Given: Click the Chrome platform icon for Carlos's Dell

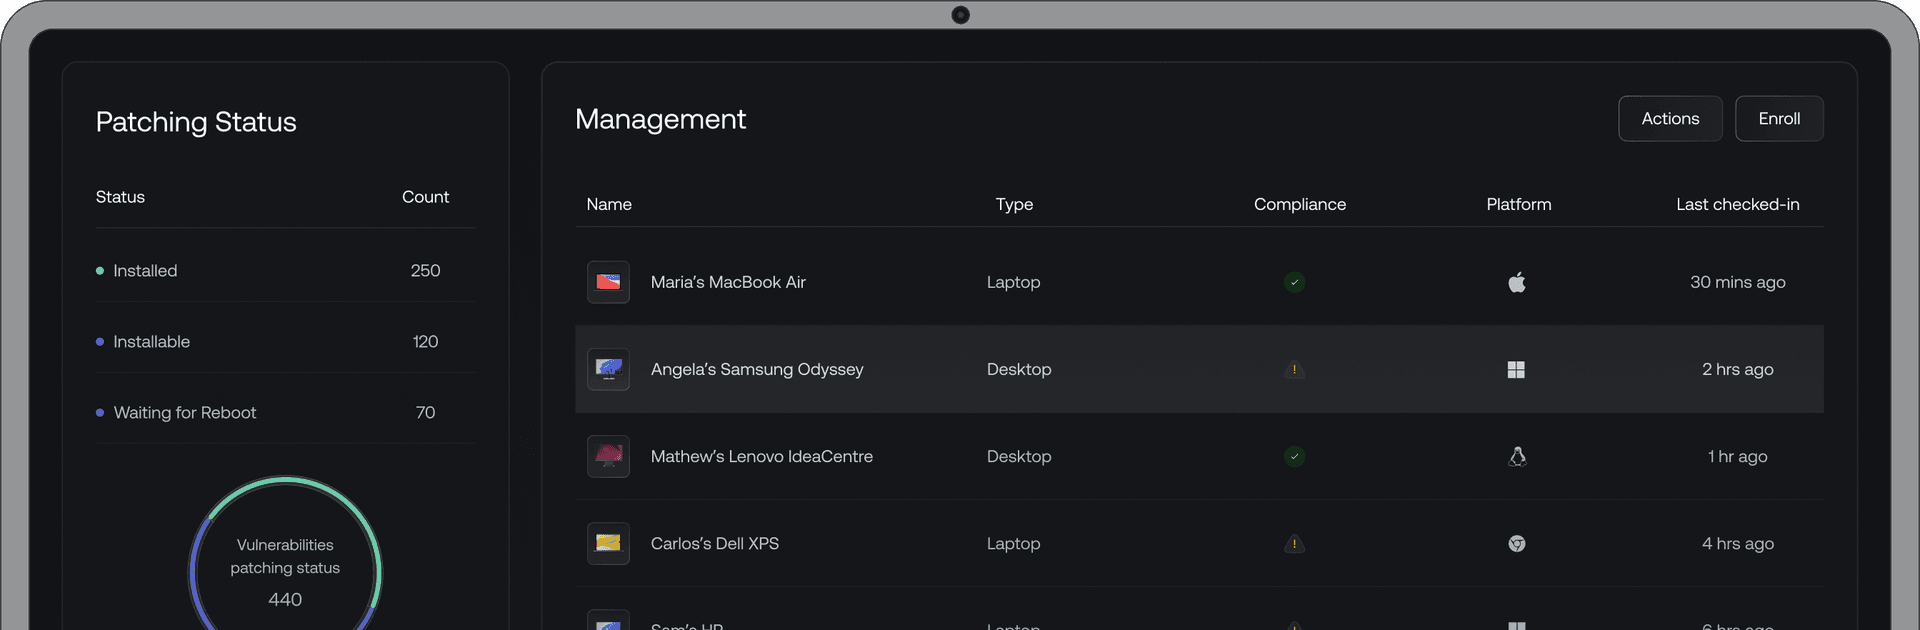Looking at the screenshot, I should click(x=1517, y=544).
